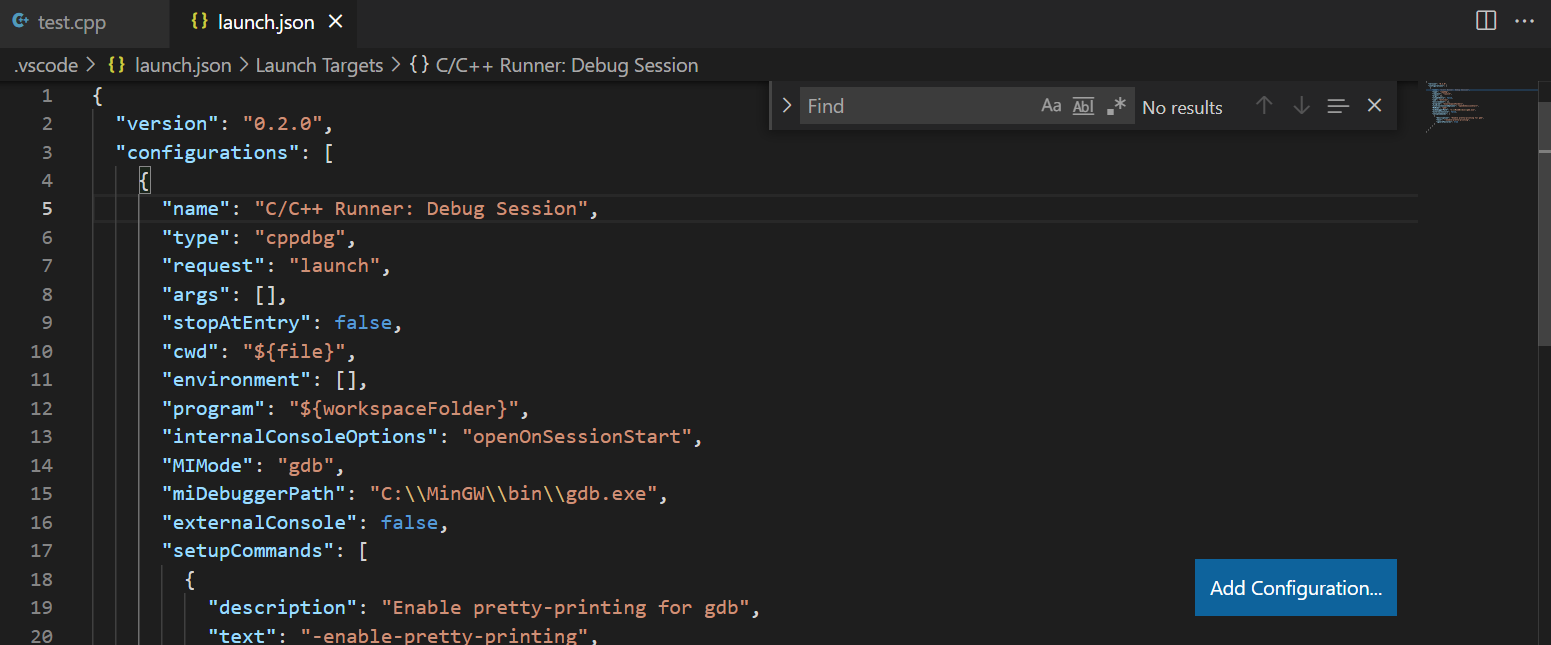Image resolution: width=1551 pixels, height=645 pixels.
Task: Click the Split Editor Right icon
Action: [x=1486, y=21]
